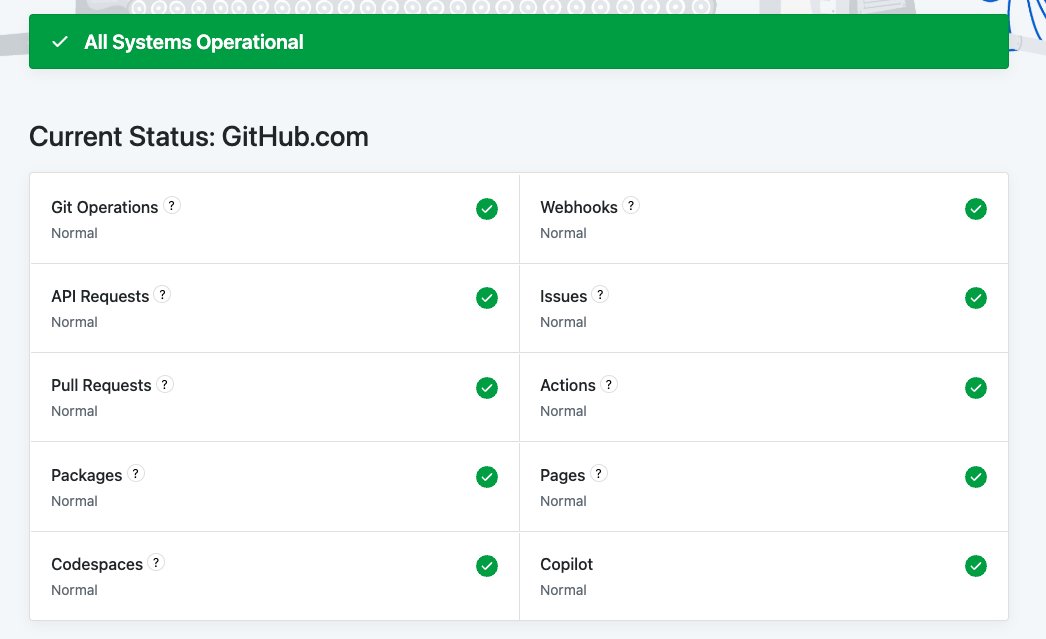Click Normal status under Issues
Viewport: 1046px width, 639px height.
[563, 322]
